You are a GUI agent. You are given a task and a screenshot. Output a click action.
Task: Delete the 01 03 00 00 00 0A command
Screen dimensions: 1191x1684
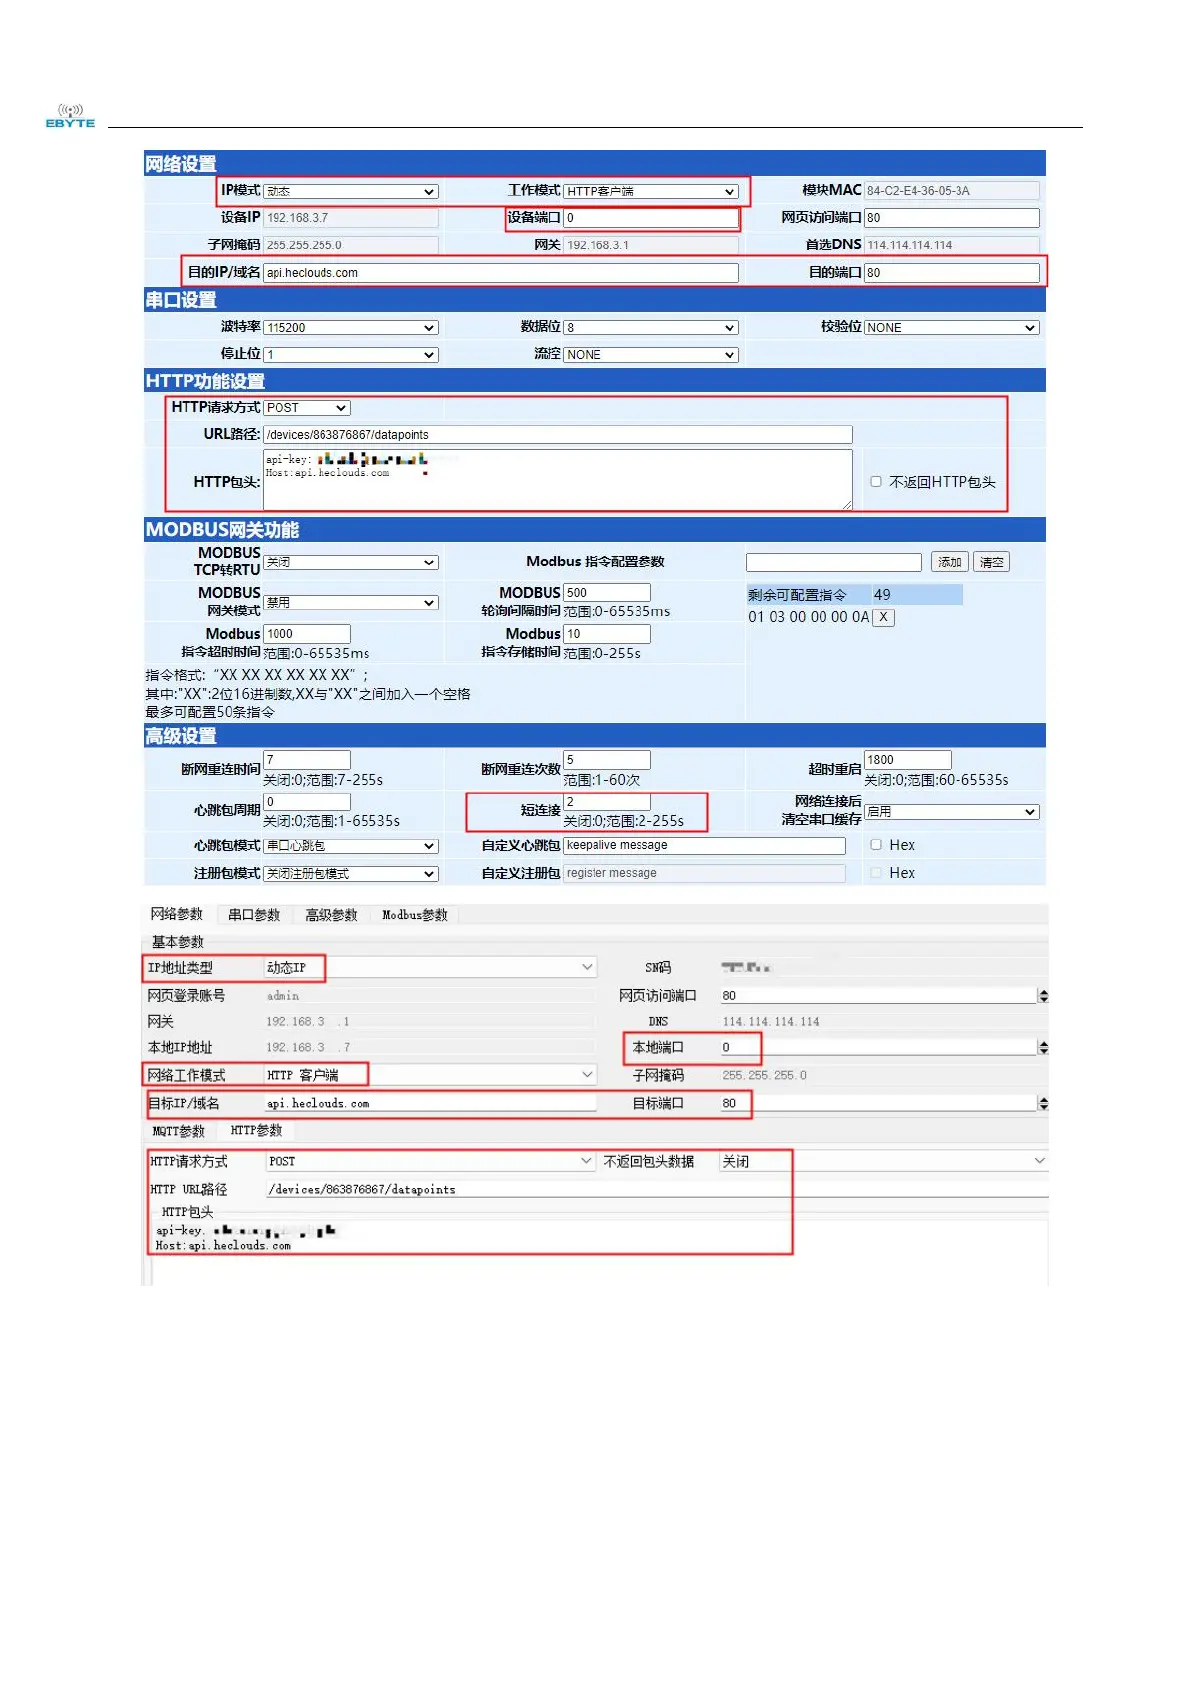point(883,617)
